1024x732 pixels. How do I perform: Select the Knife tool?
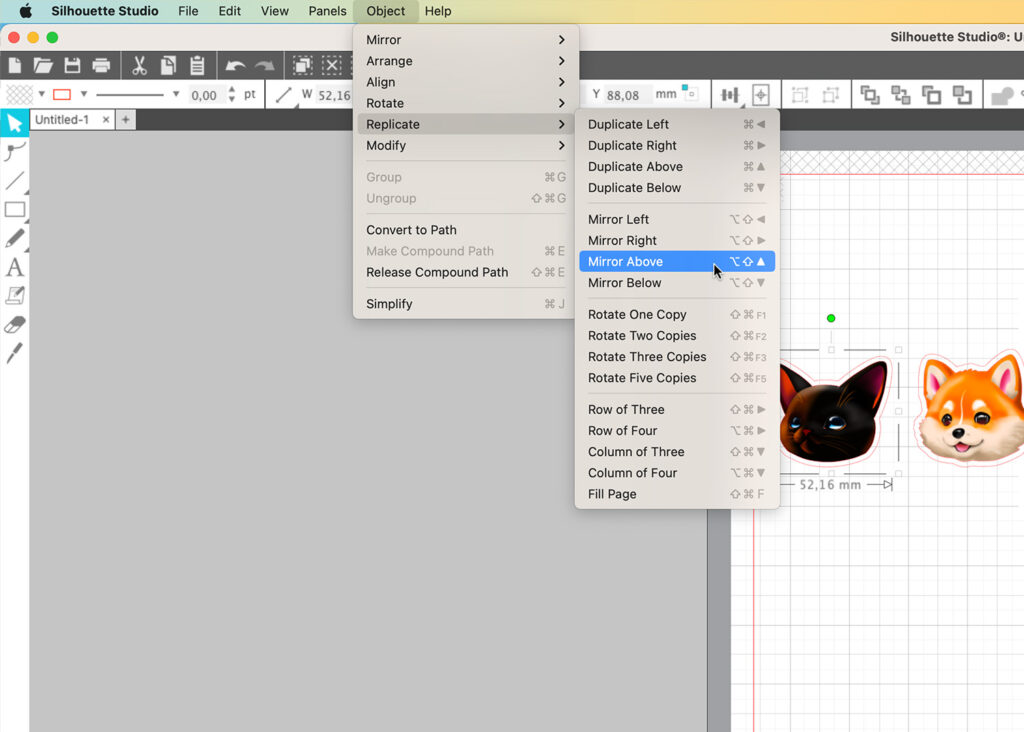[x=14, y=353]
